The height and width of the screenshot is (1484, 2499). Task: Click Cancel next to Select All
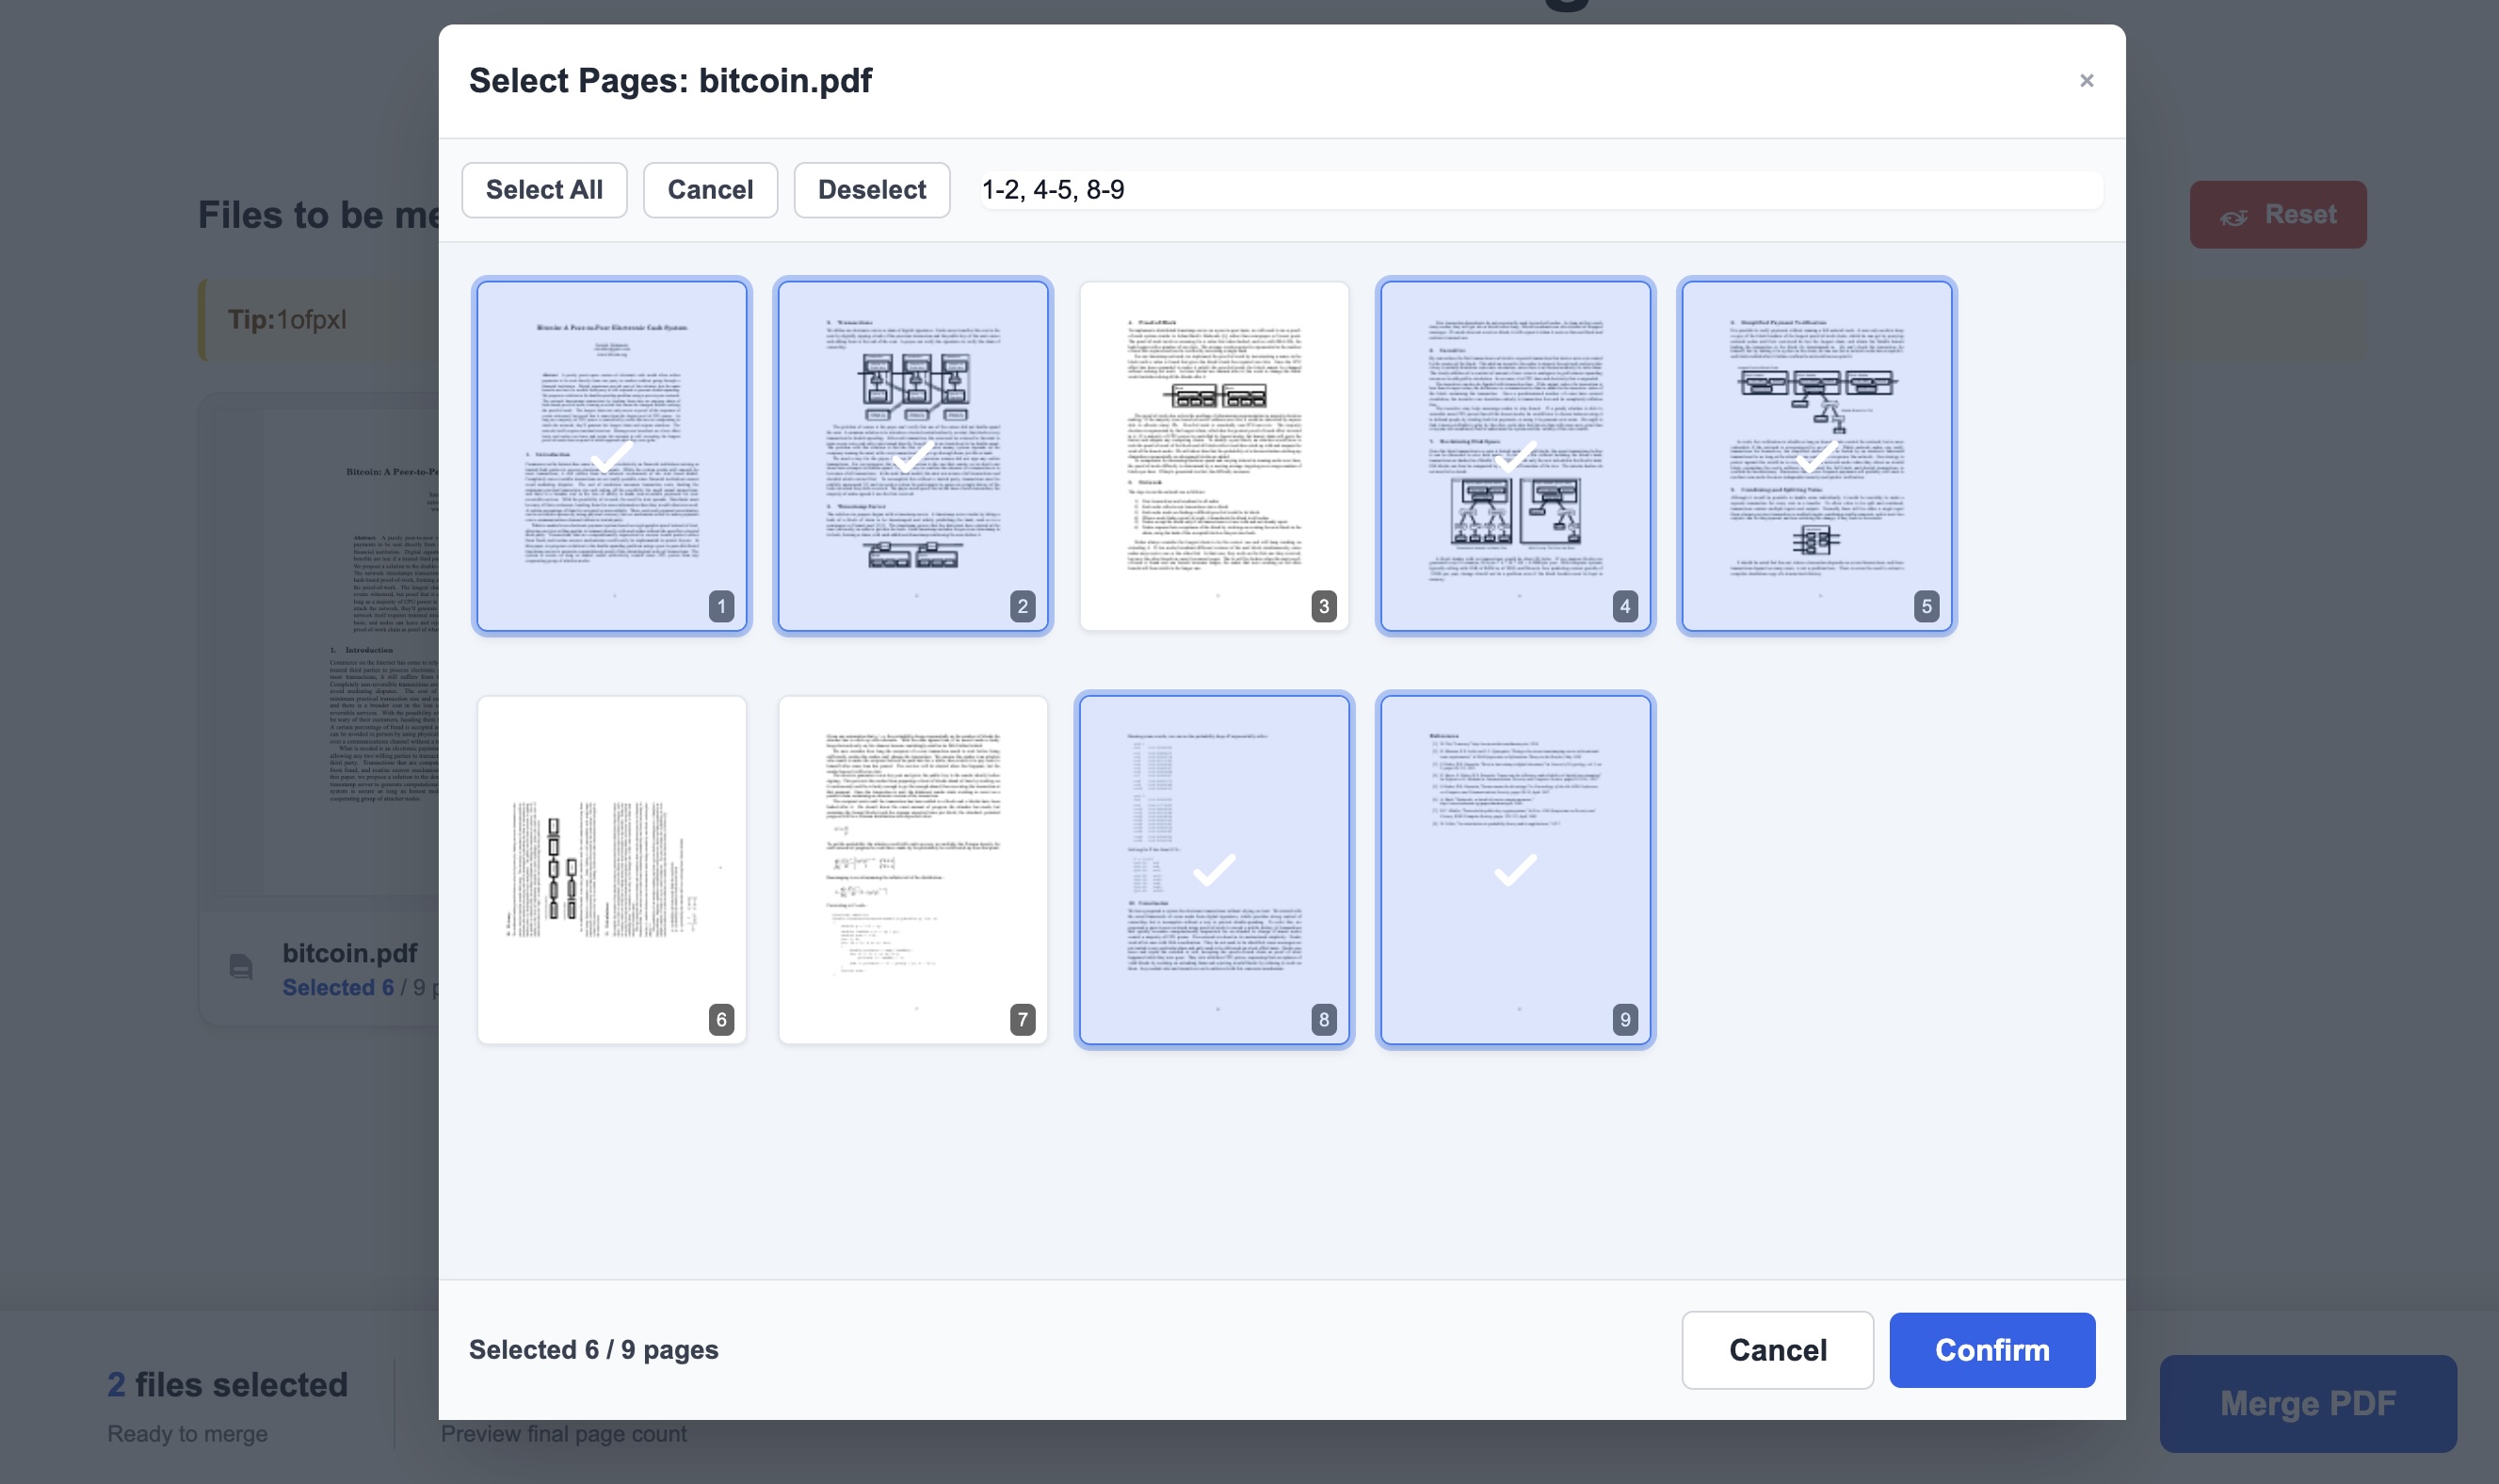pyautogui.click(x=710, y=190)
